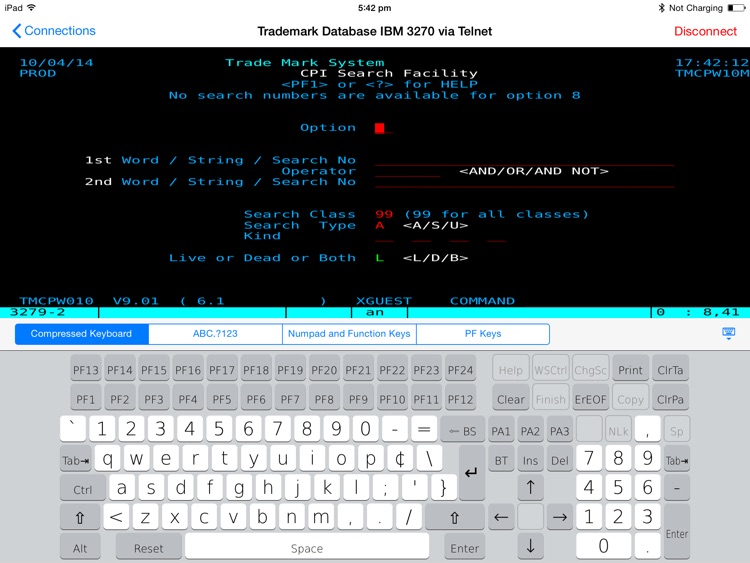Click the 1st Word search input field
Image resolution: width=750 pixels, height=563 pixels.
tap(524, 160)
